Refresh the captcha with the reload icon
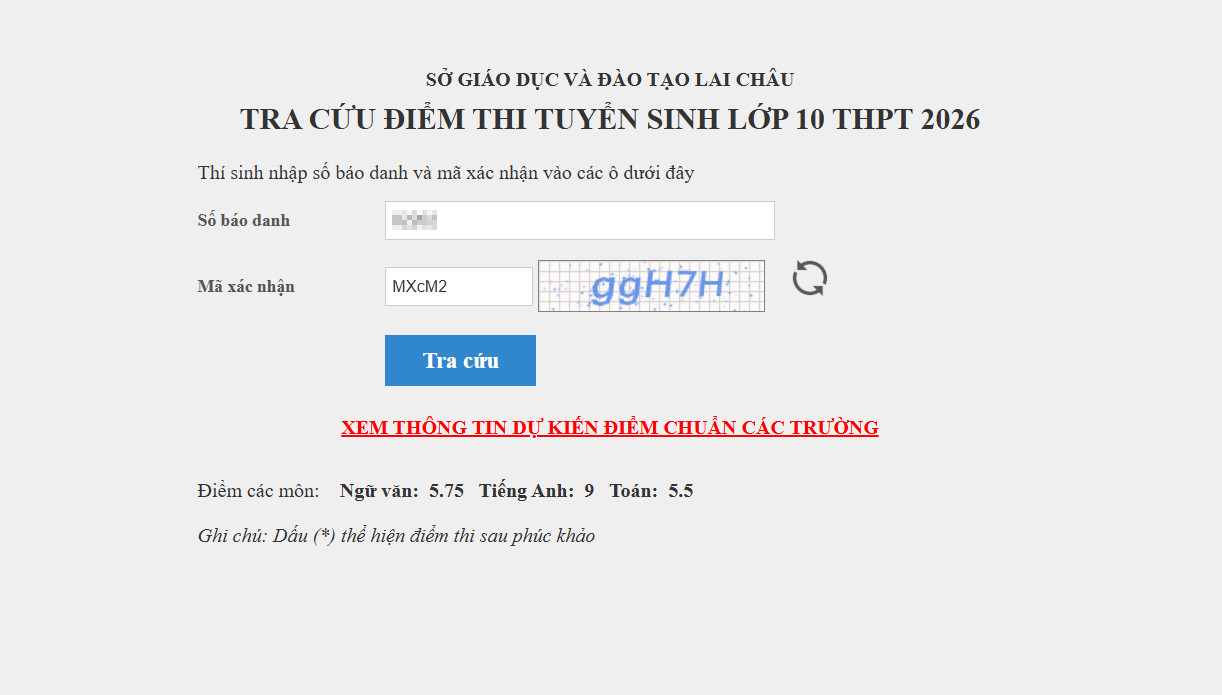The height and width of the screenshot is (695, 1222). click(x=810, y=278)
